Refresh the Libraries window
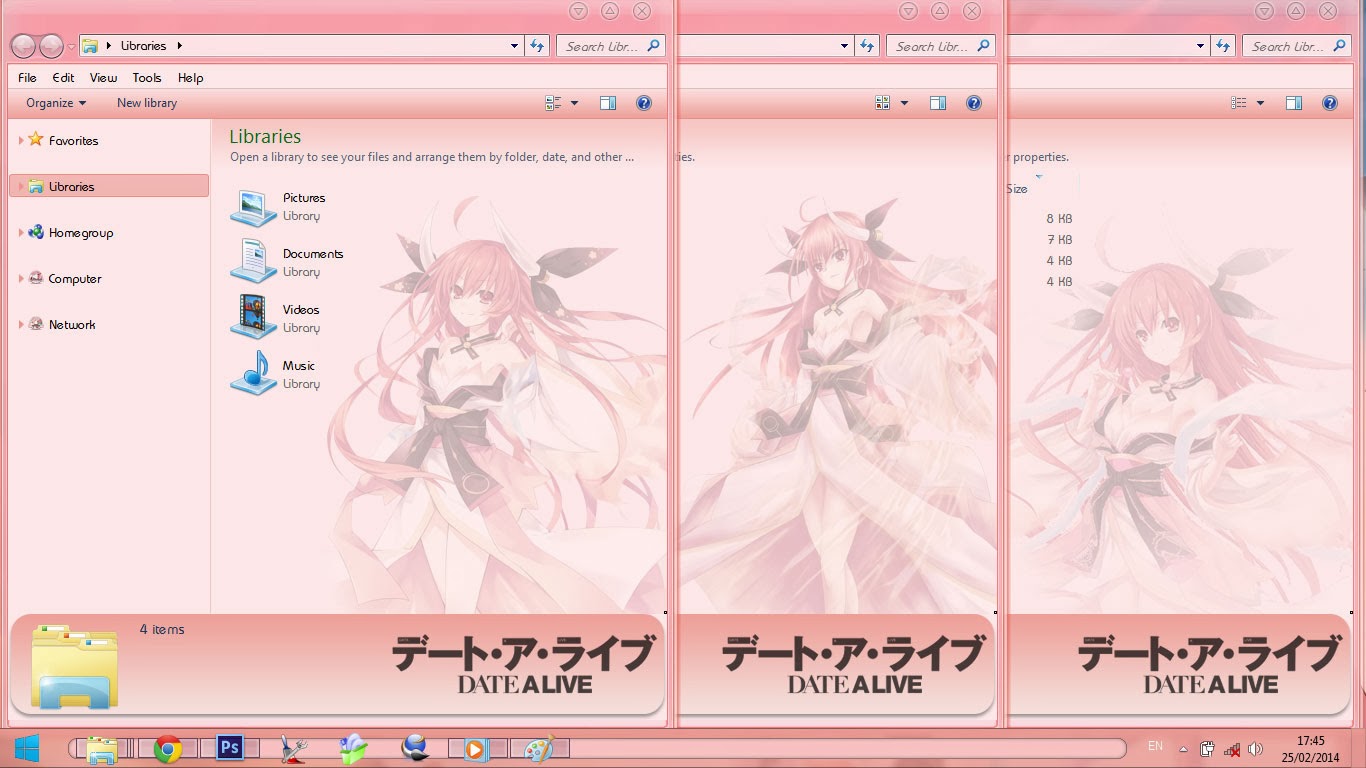This screenshot has width=1366, height=768. point(537,46)
